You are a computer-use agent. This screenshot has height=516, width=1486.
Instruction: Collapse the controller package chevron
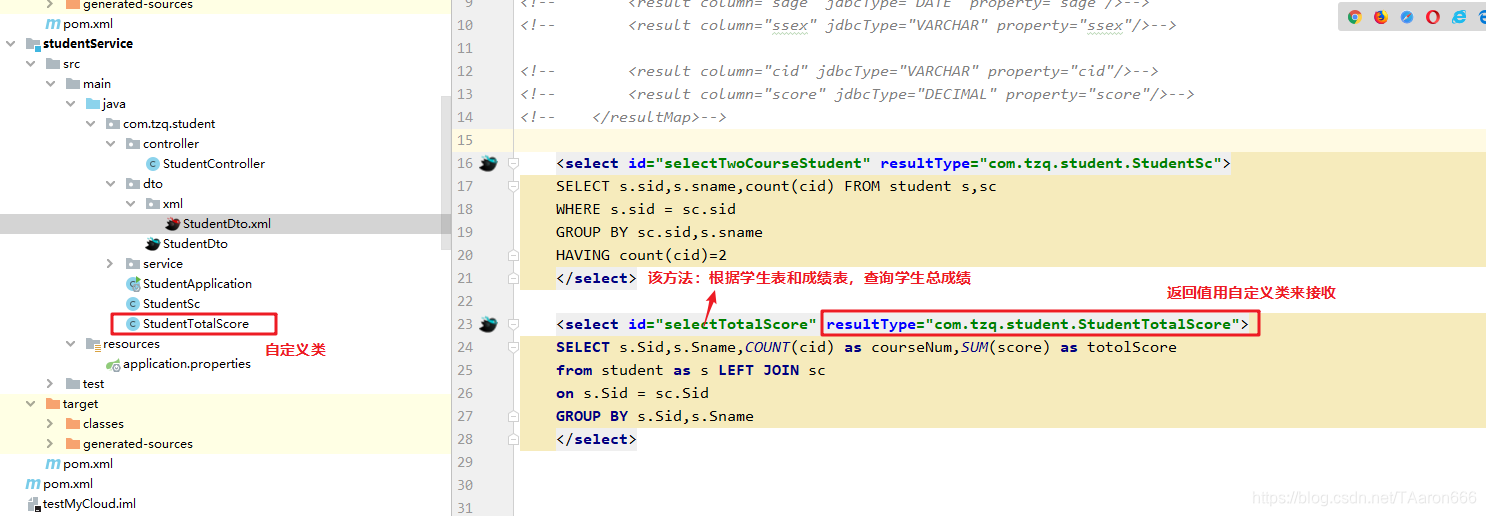click(110, 144)
